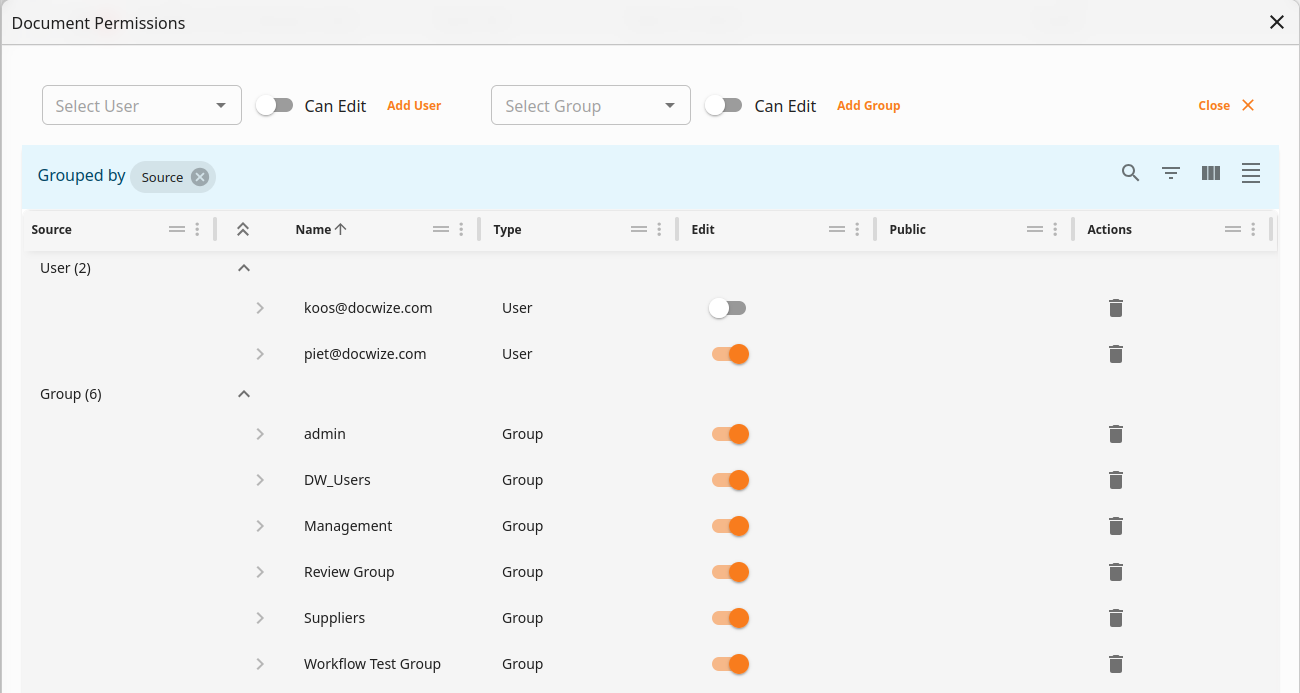Delete the permission for koos@docwize.com
Viewport: 1300px width, 693px height.
pos(1115,308)
